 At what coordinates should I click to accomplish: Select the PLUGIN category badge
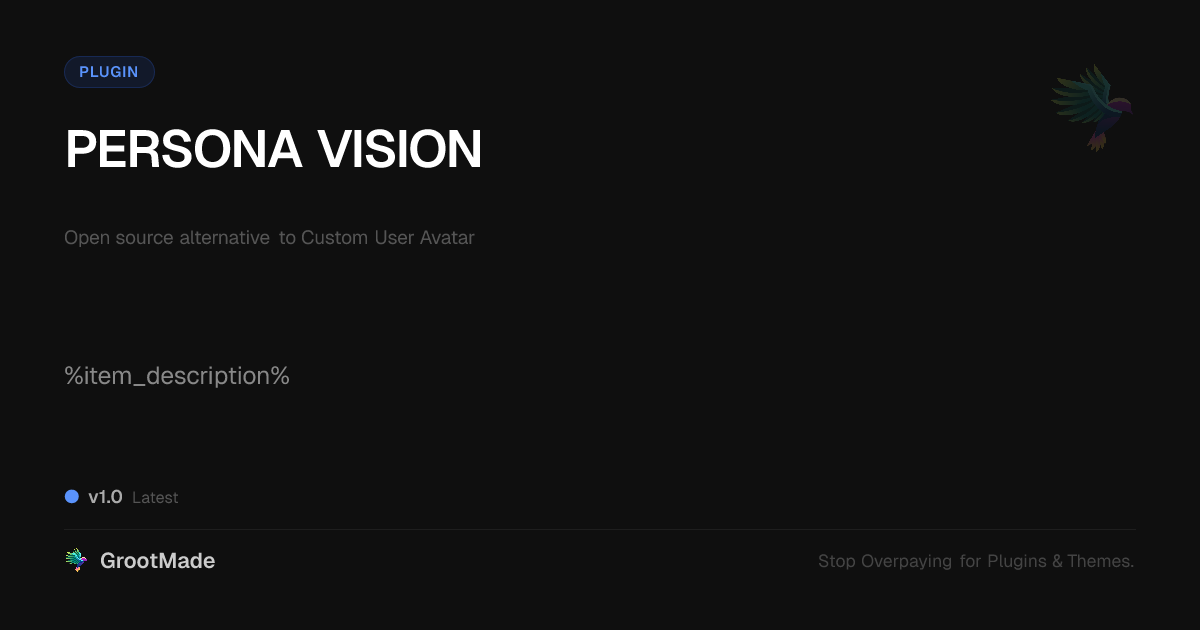109,72
